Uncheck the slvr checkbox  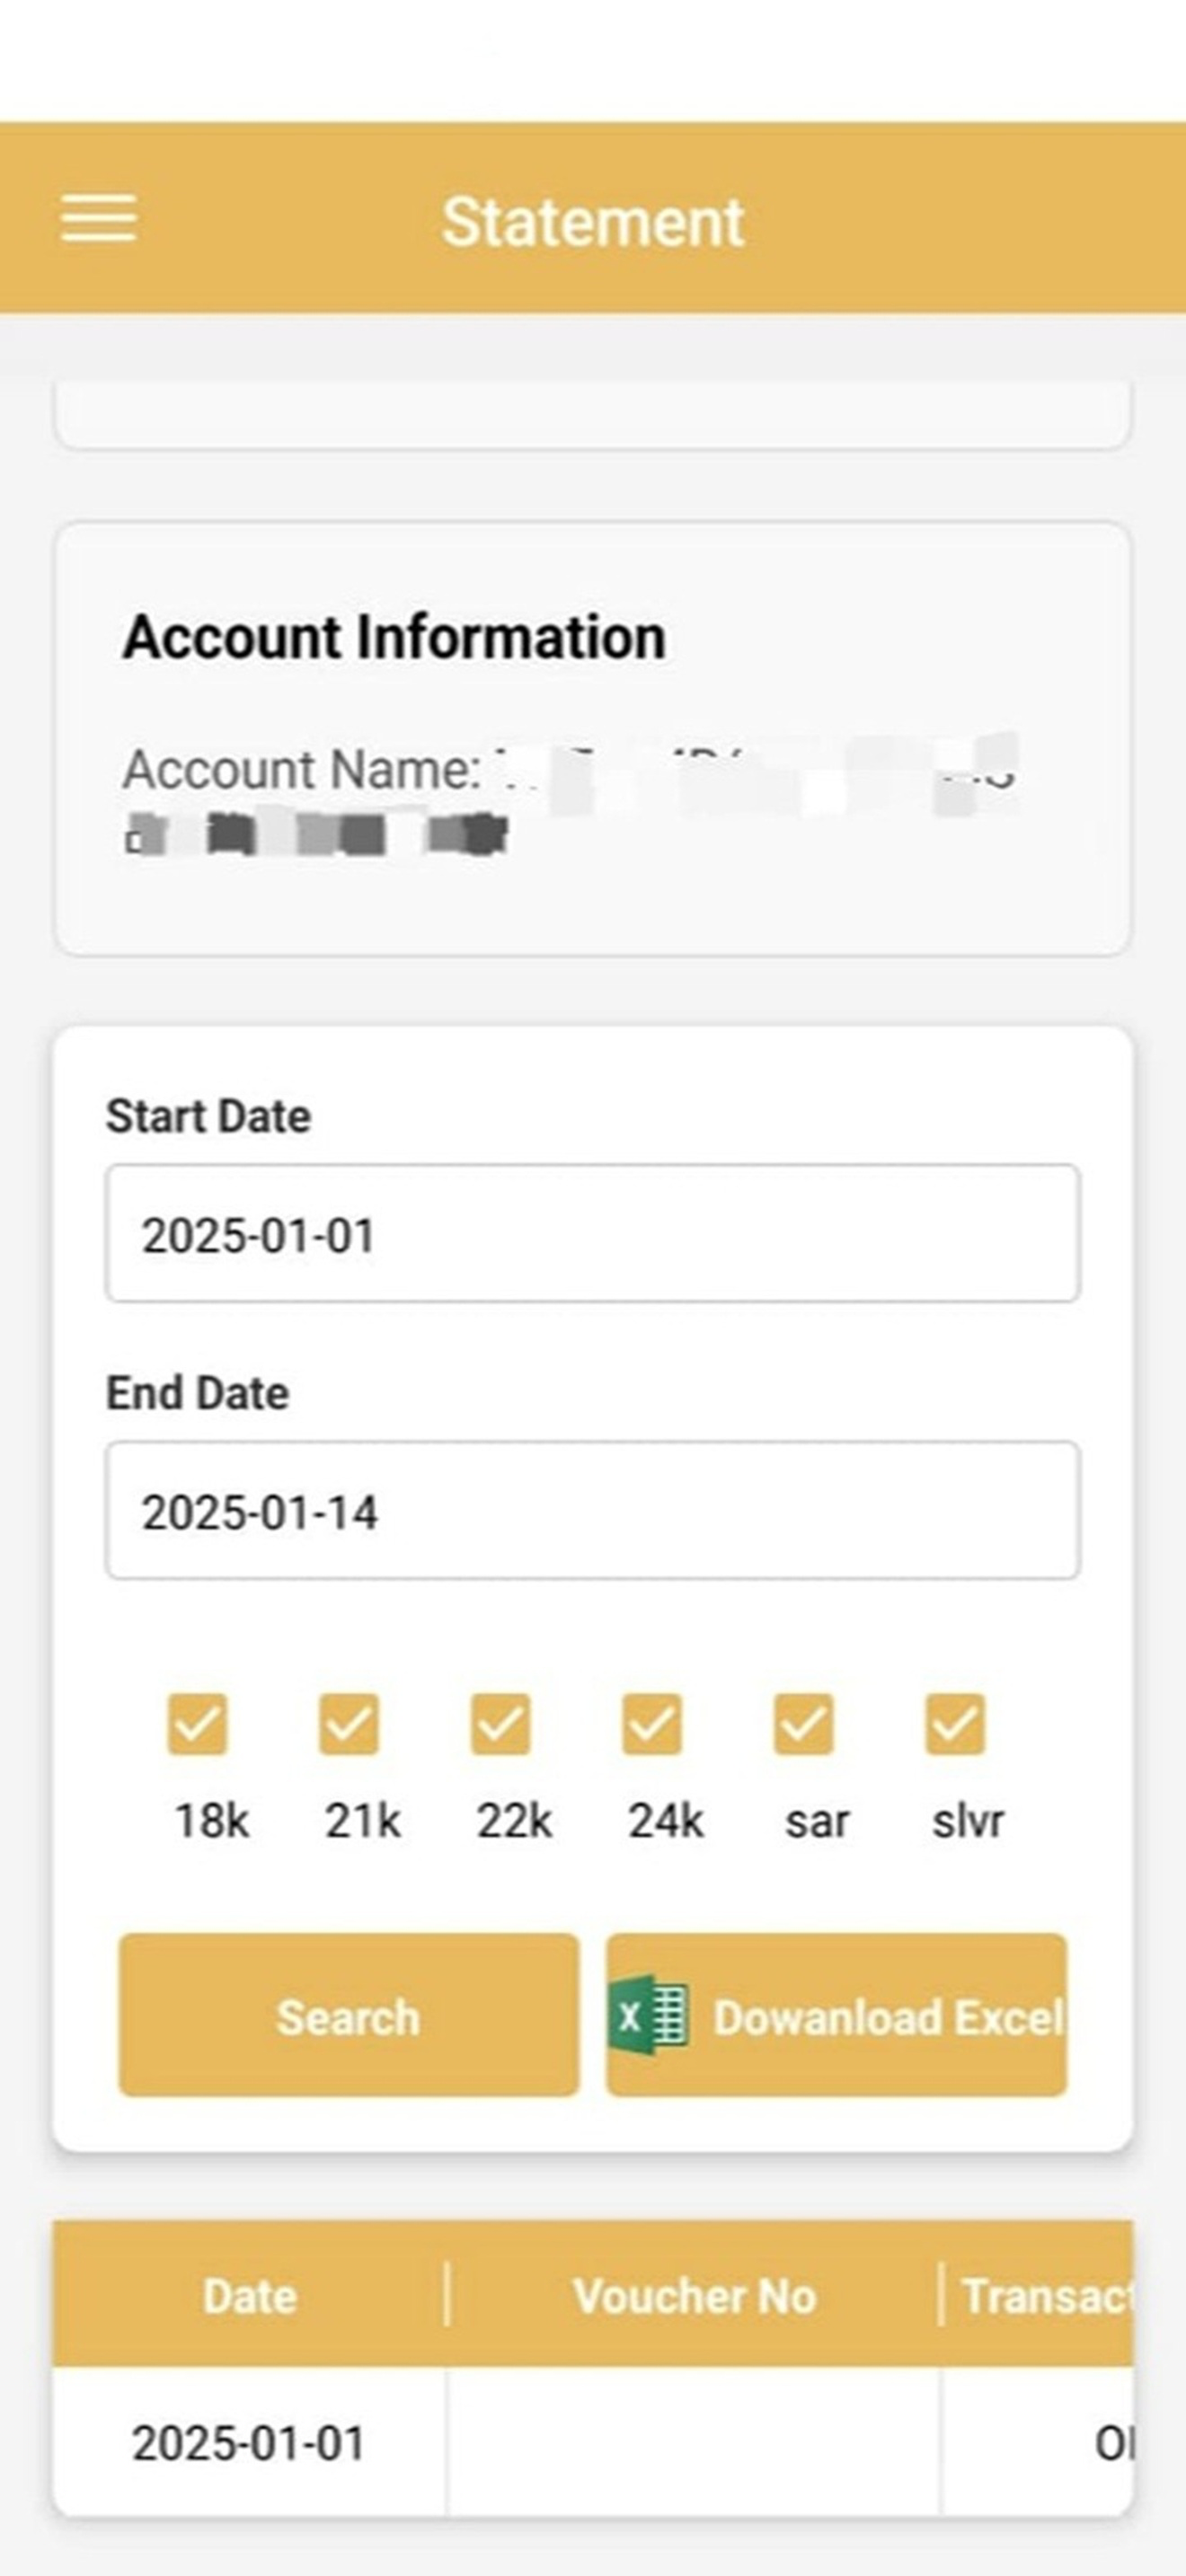[955, 1724]
